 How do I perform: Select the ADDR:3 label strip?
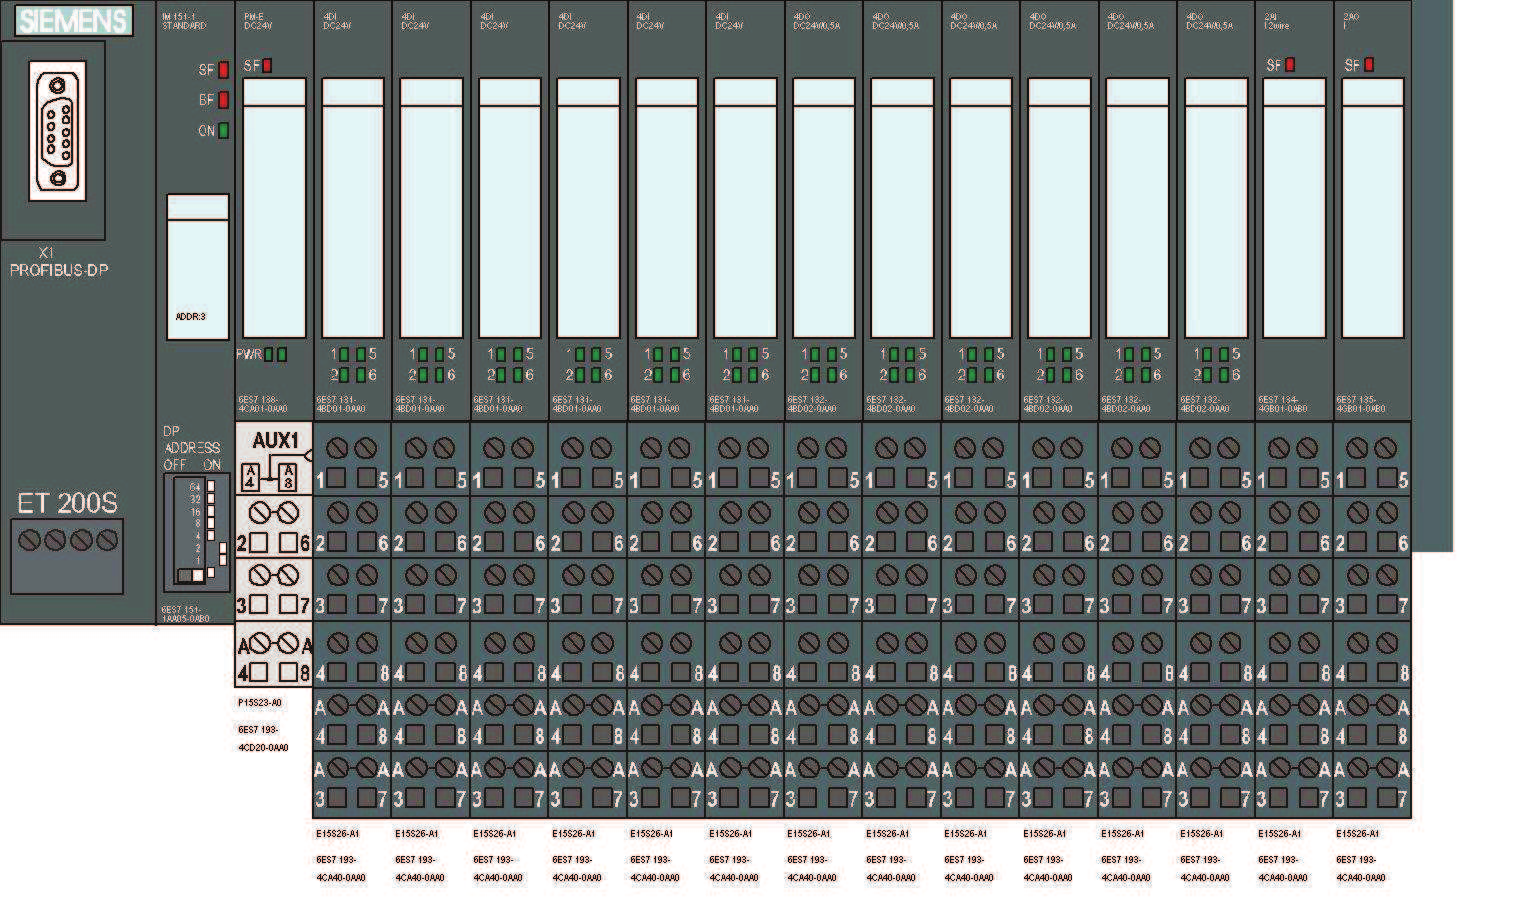197,267
